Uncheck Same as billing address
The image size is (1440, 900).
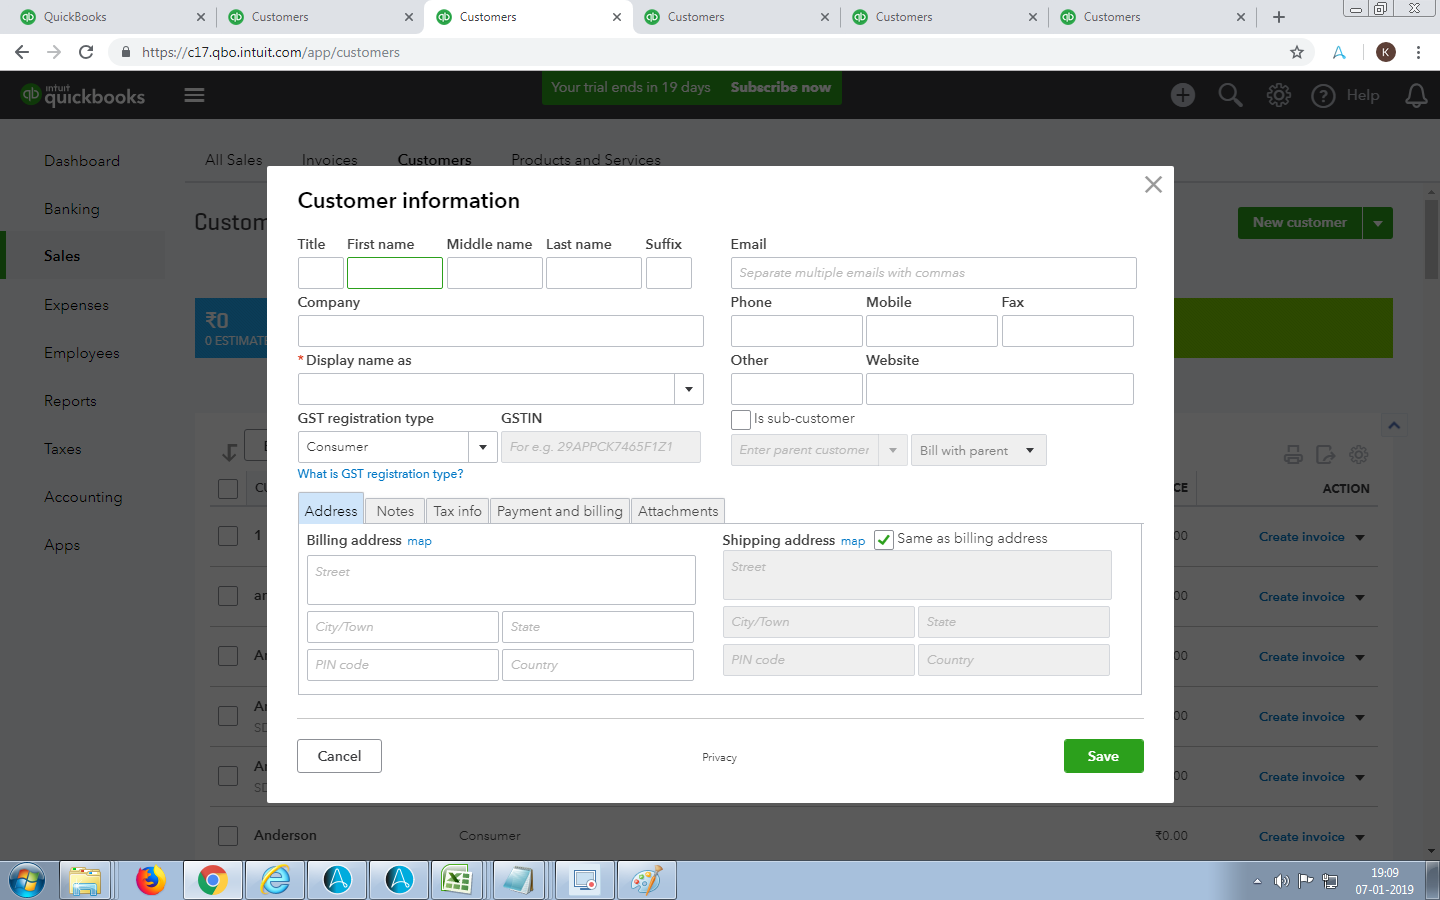[884, 540]
